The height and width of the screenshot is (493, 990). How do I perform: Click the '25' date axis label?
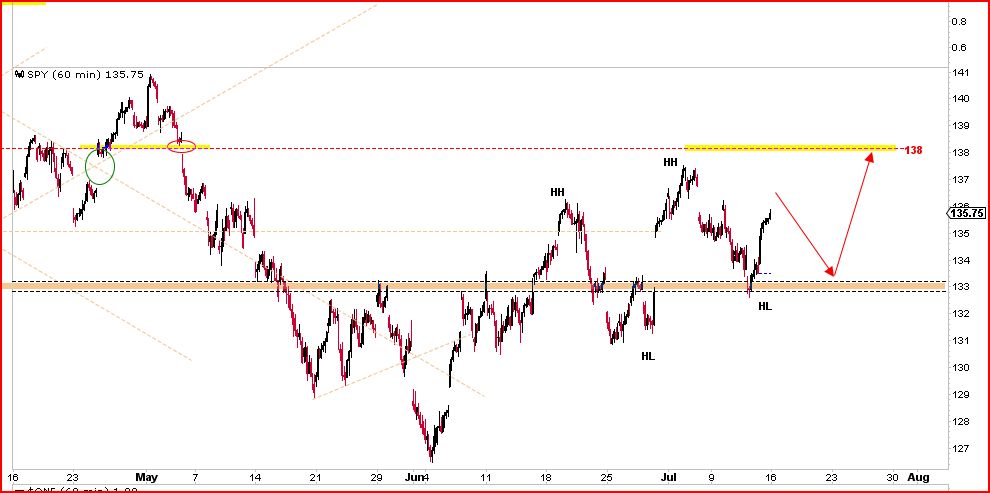point(607,477)
